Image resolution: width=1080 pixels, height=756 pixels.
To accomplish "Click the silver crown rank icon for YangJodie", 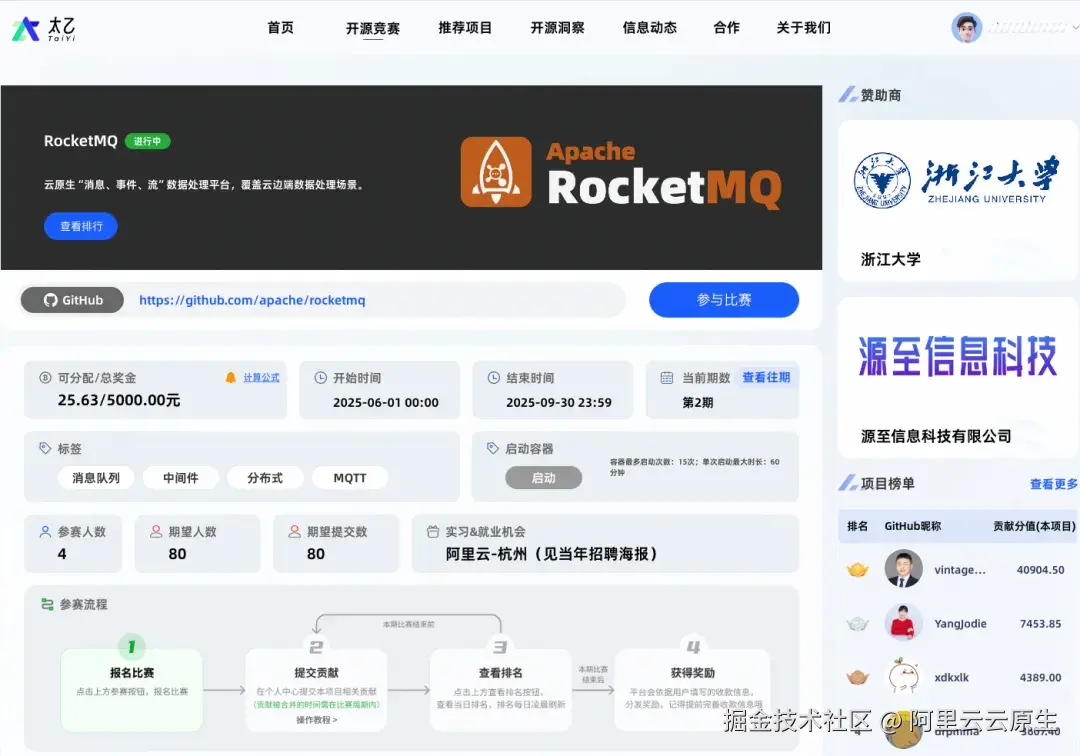I will click(858, 624).
